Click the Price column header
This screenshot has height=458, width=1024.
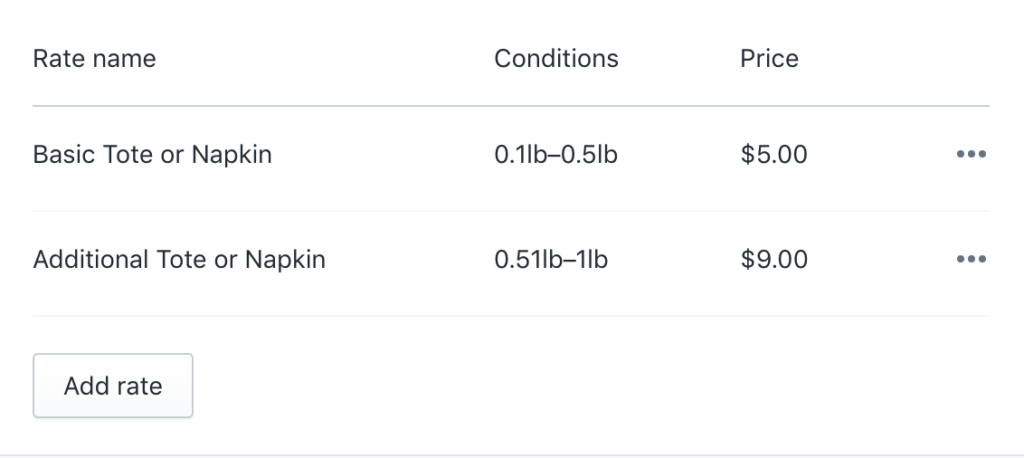(769, 59)
